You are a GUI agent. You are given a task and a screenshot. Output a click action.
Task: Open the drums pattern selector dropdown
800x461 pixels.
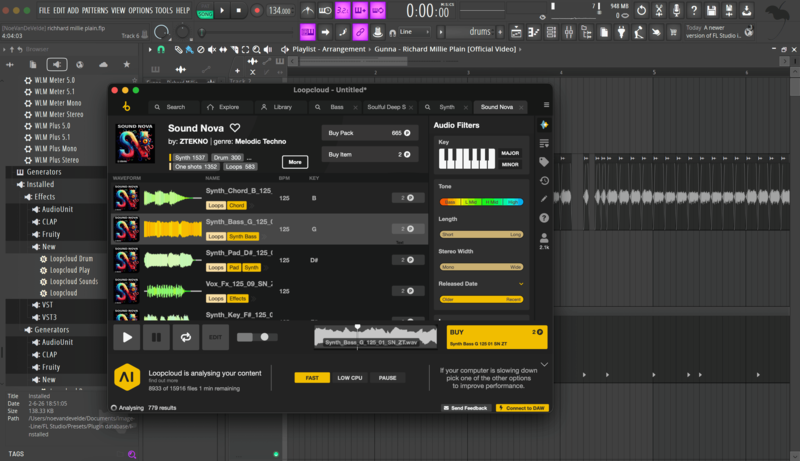470,32
